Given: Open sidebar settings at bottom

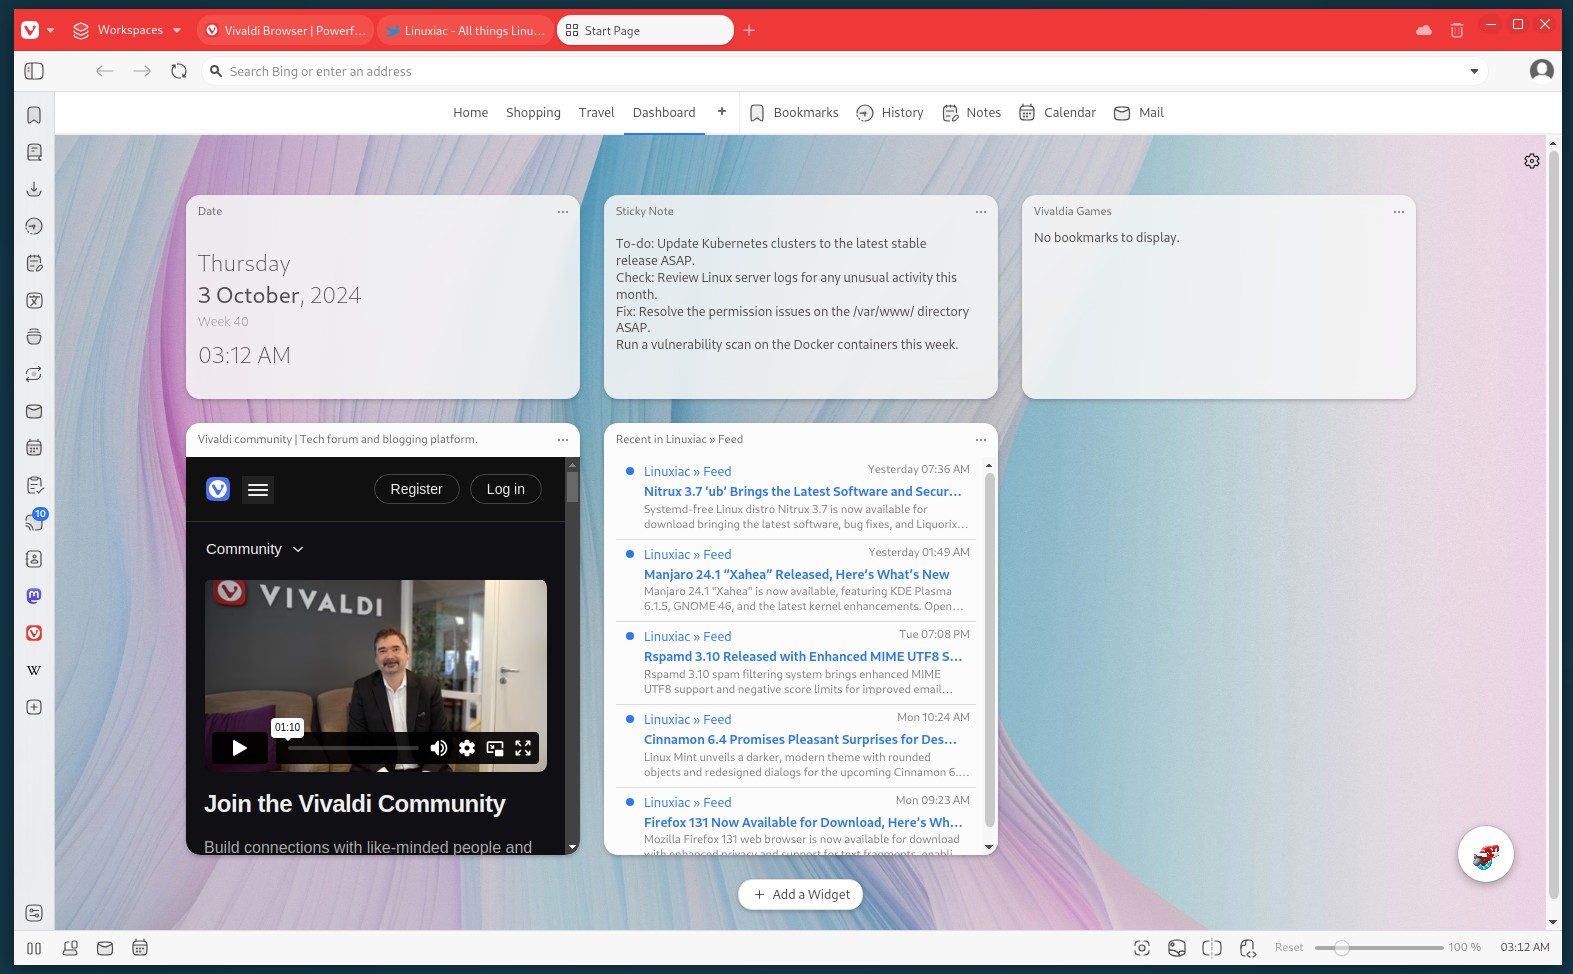Looking at the screenshot, I should pyautogui.click(x=34, y=913).
